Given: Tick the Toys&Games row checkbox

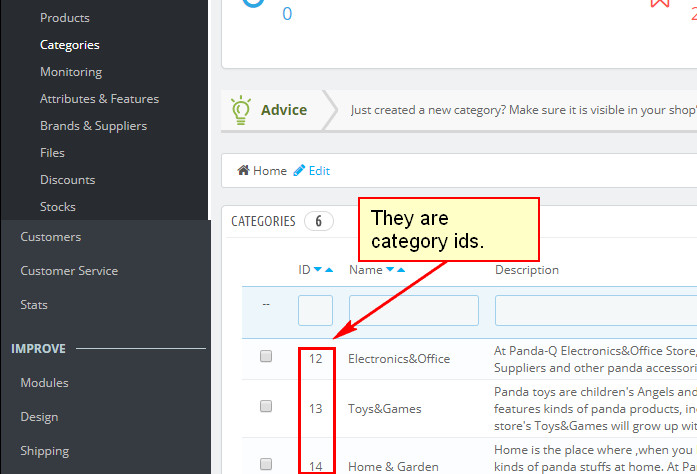Looking at the screenshot, I should point(266,406).
